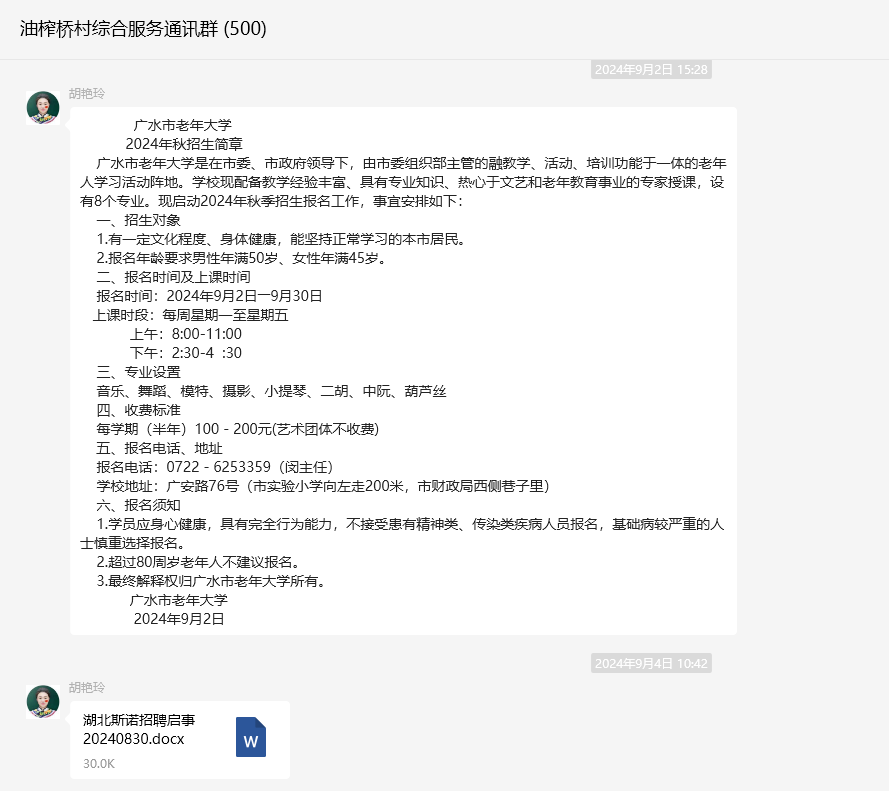
Task: Click the line 上课时段：每周星期一至星期五
Action: [x=190, y=315]
